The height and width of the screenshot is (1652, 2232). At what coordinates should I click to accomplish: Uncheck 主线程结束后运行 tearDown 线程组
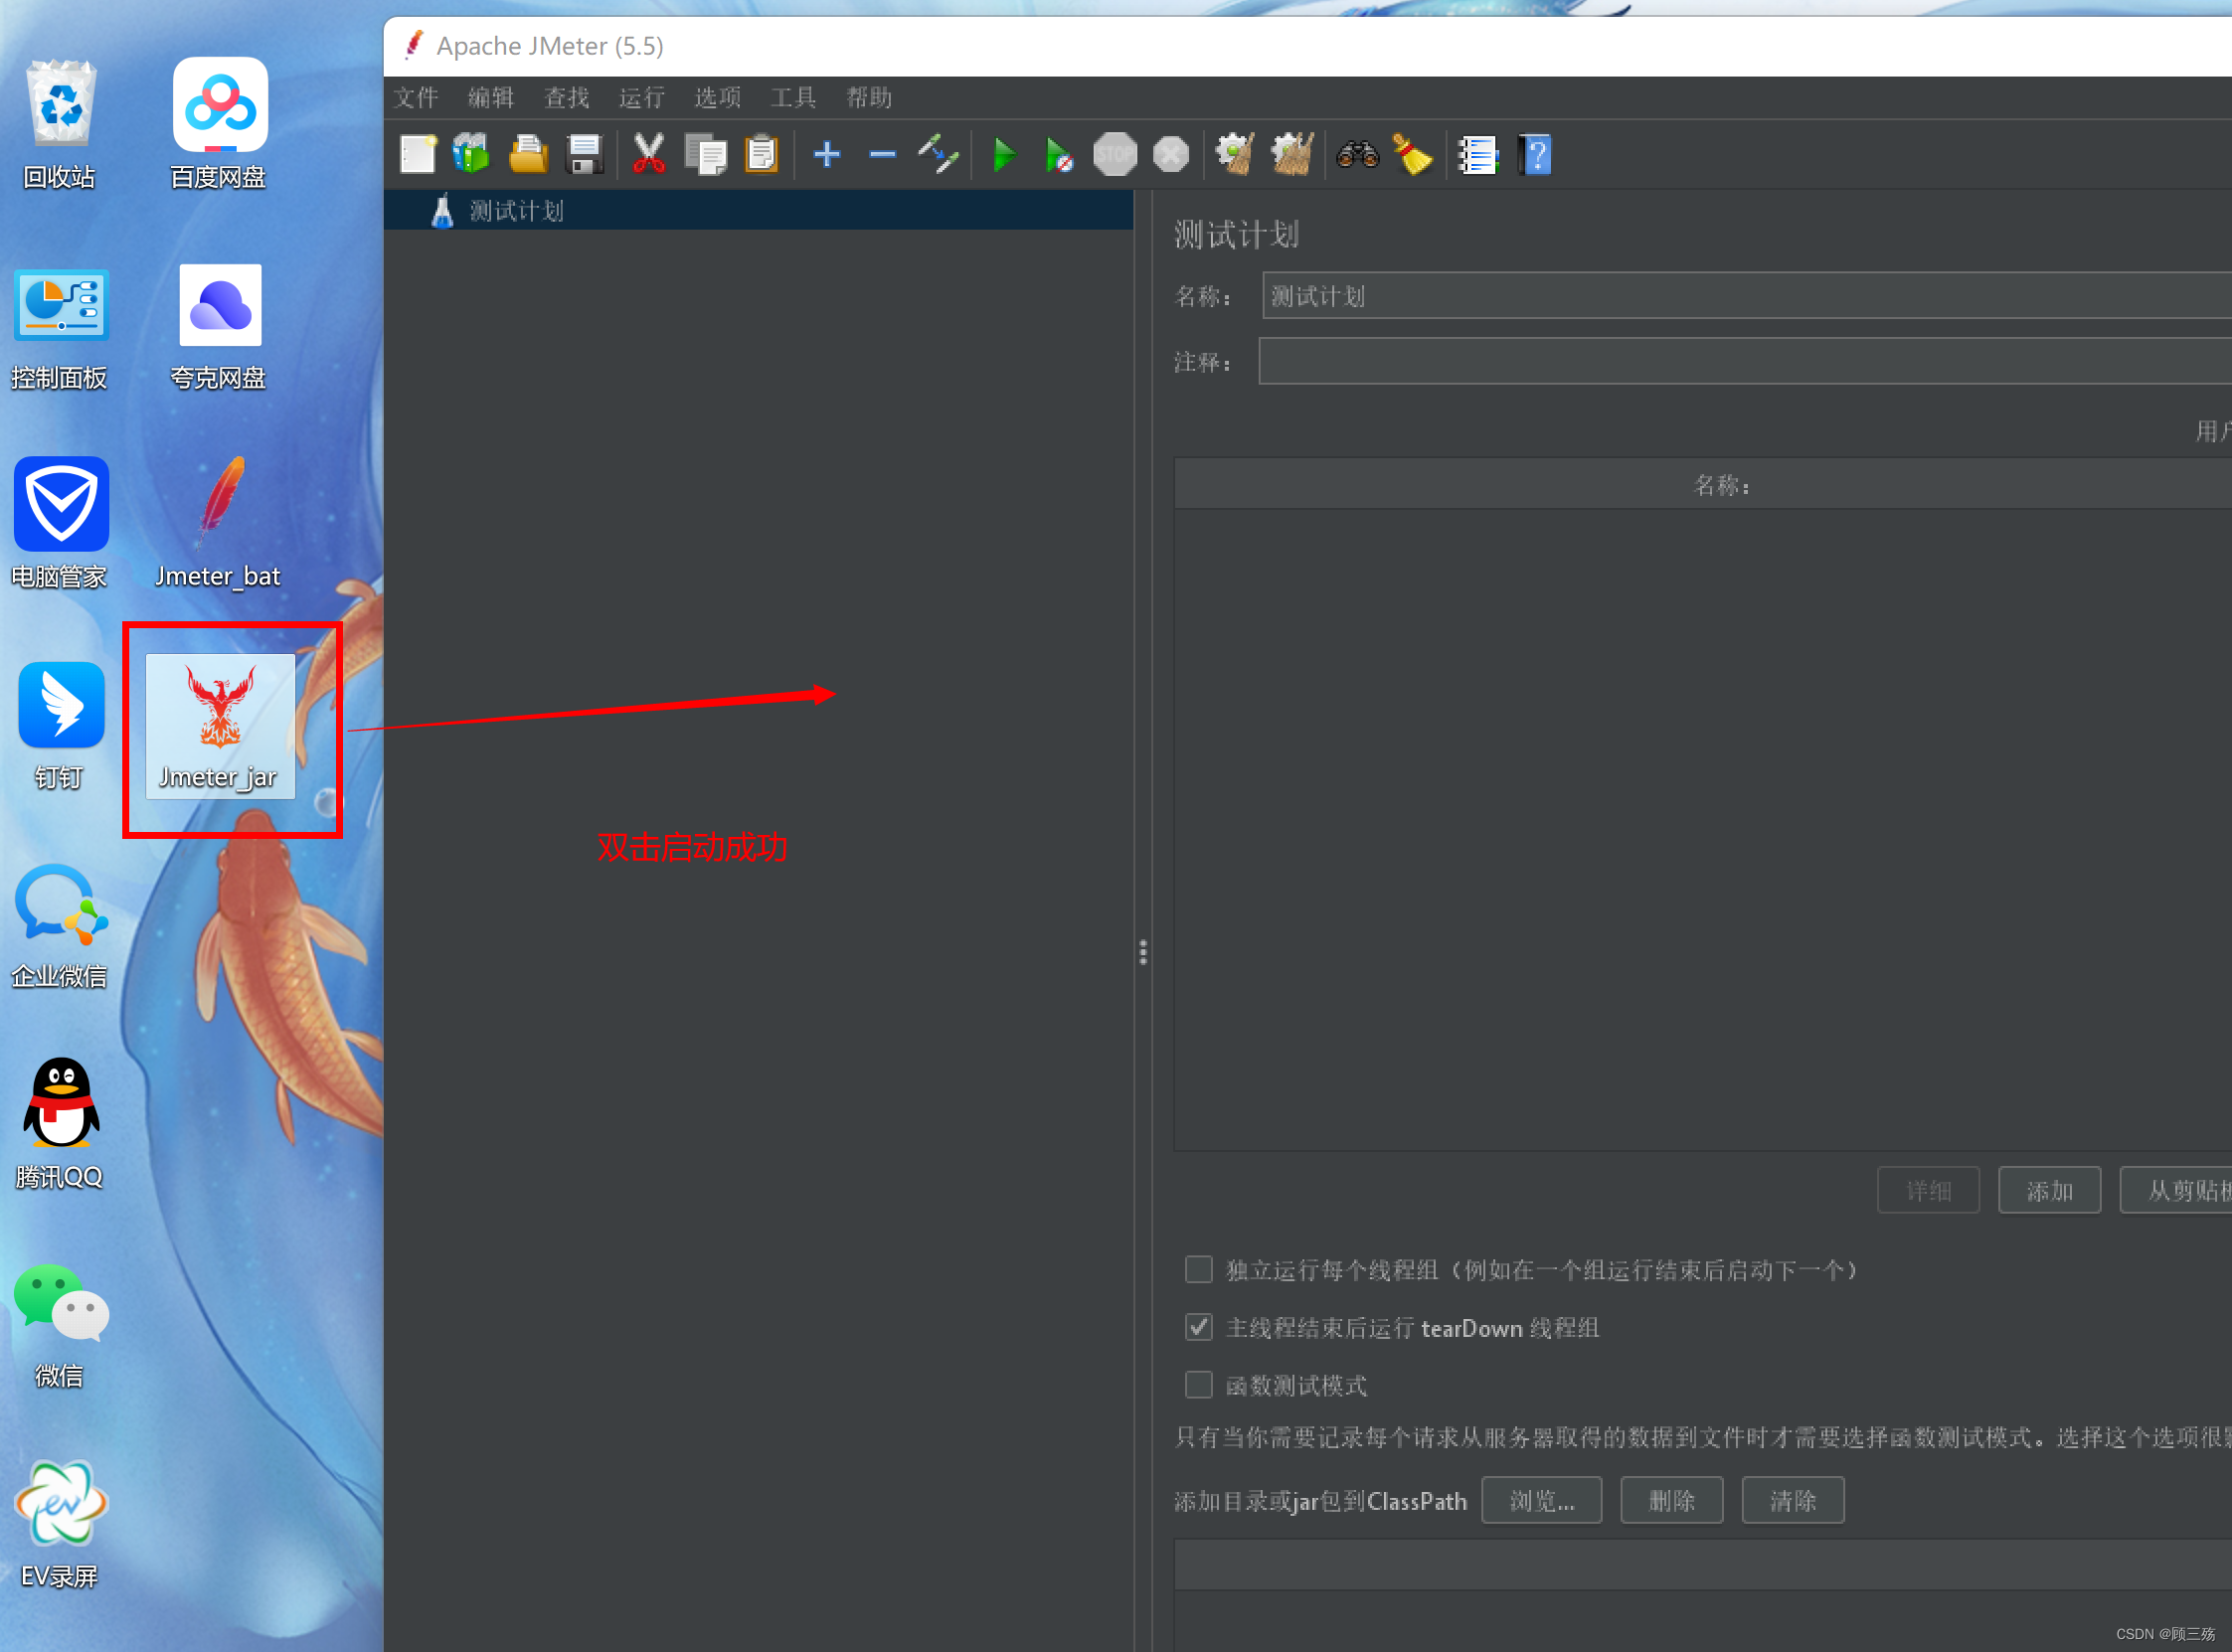click(x=1198, y=1327)
